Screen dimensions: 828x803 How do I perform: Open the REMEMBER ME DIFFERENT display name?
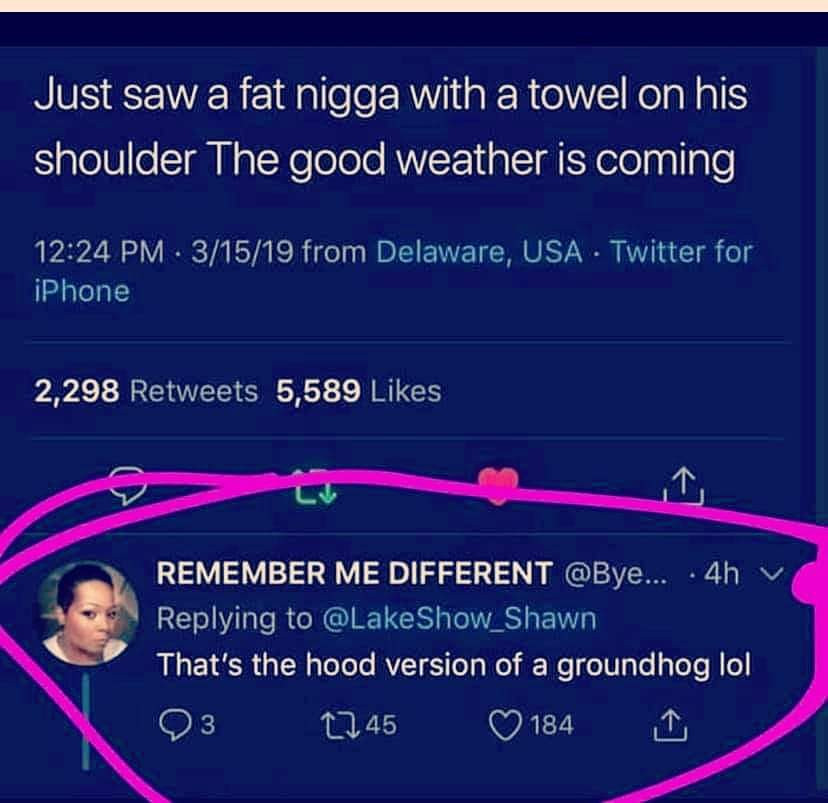point(354,573)
